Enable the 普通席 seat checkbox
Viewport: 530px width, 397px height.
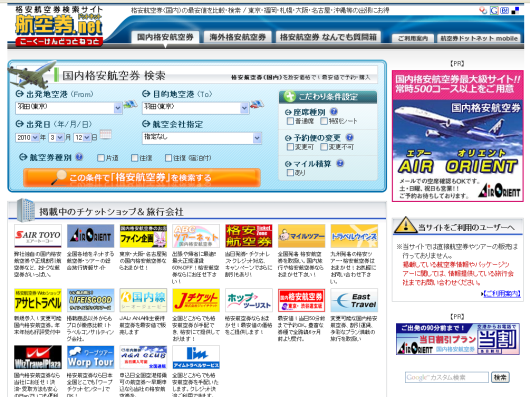pyautogui.click(x=290, y=121)
